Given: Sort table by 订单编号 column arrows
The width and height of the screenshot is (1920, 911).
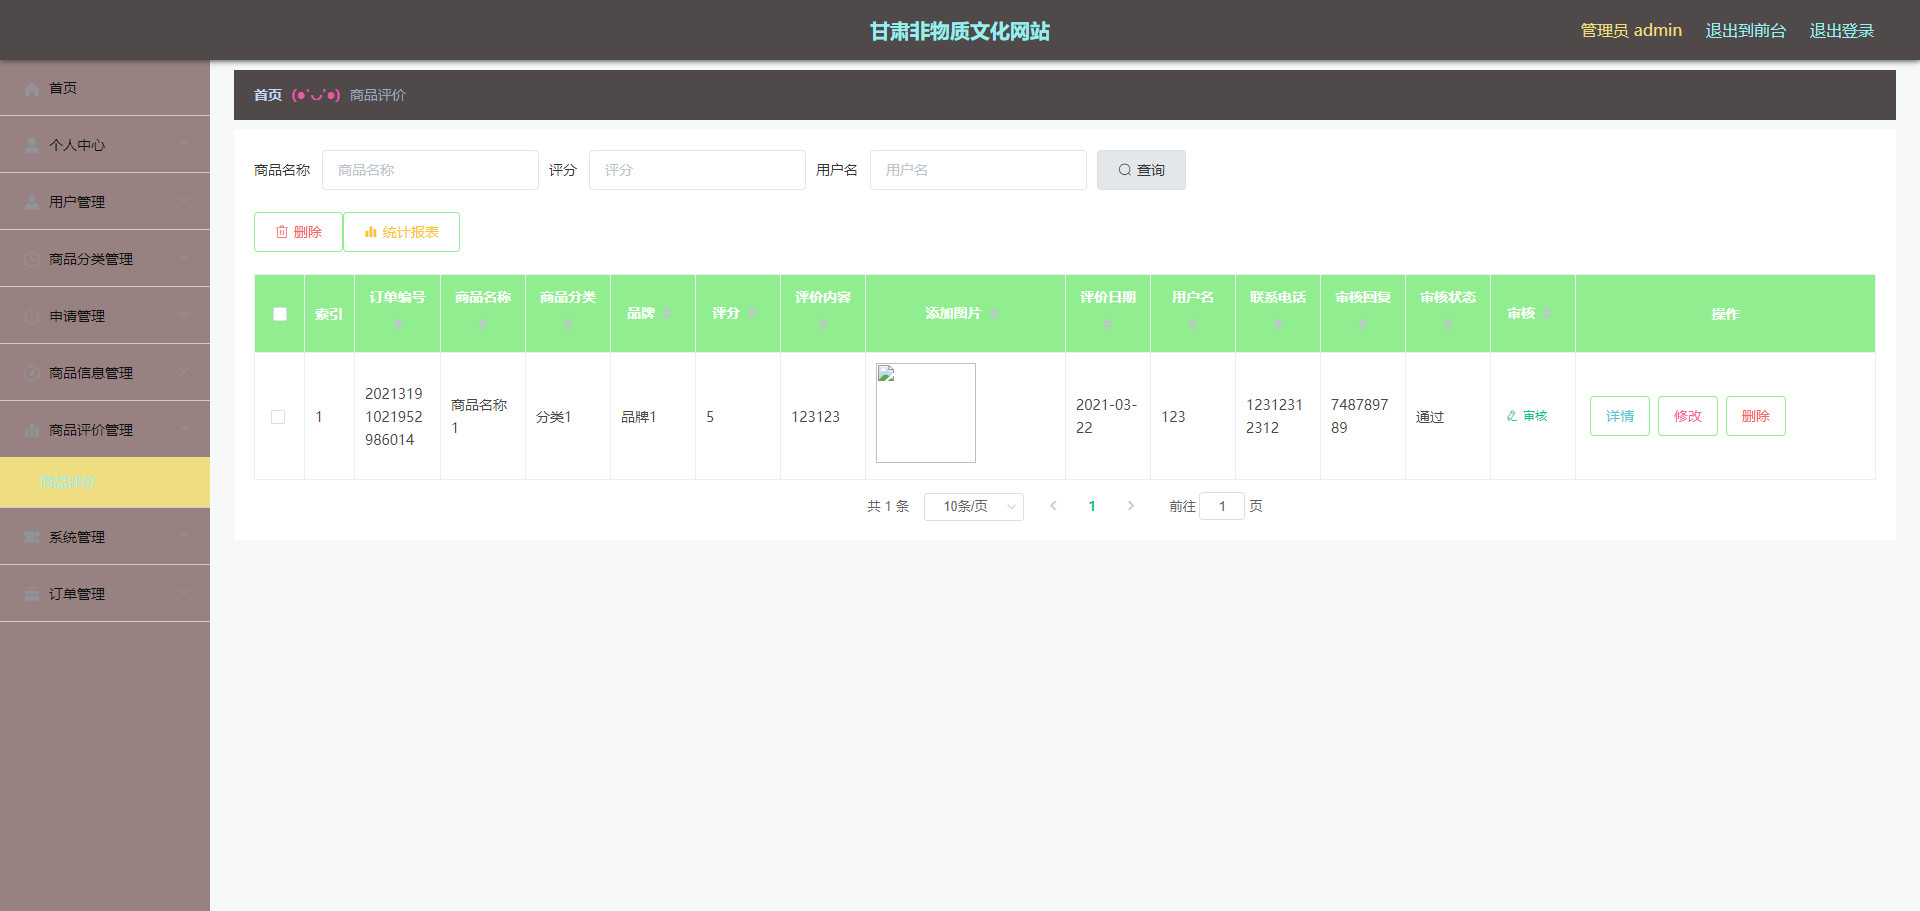Looking at the screenshot, I should coord(397,324).
